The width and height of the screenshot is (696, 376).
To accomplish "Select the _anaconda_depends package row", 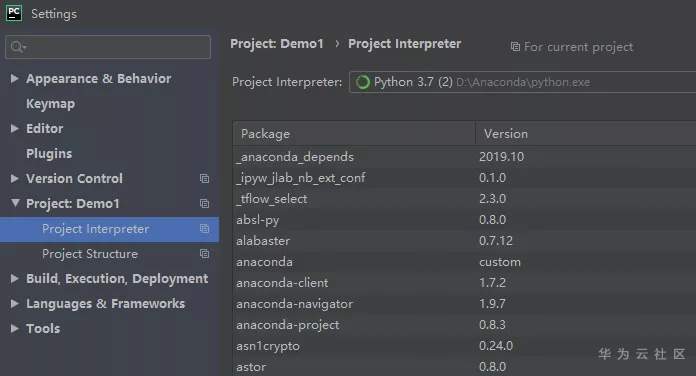I will pyautogui.click(x=465, y=157).
